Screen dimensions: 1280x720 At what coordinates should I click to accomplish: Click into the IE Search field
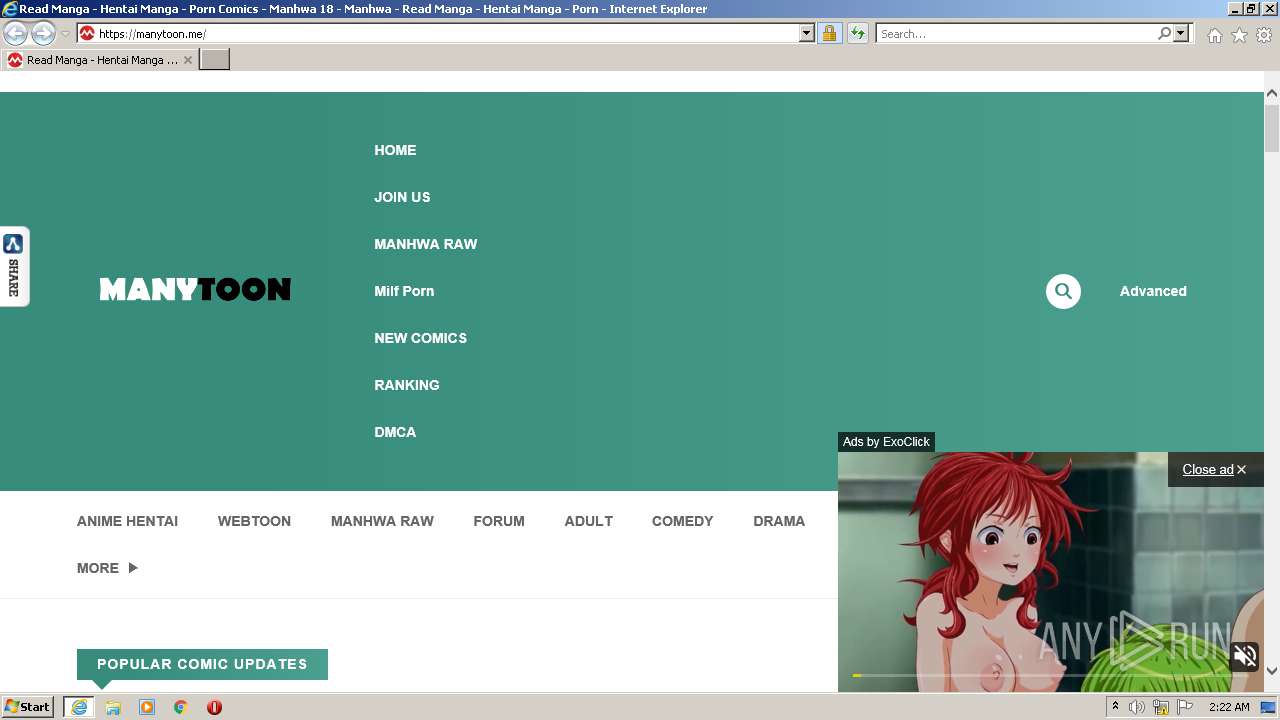(1015, 33)
